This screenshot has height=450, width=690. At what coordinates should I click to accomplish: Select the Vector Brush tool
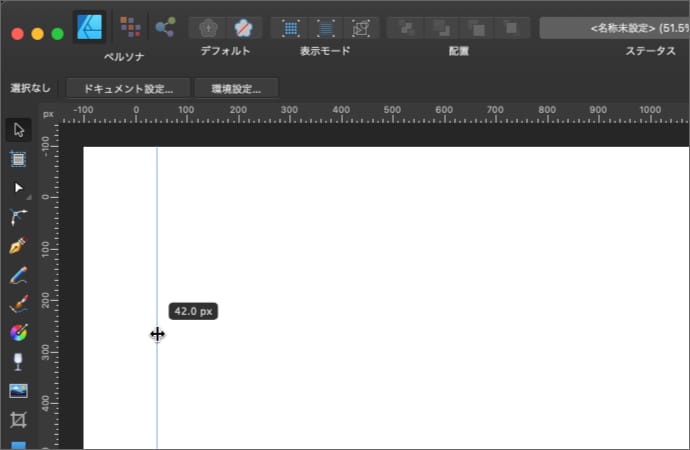(18, 303)
